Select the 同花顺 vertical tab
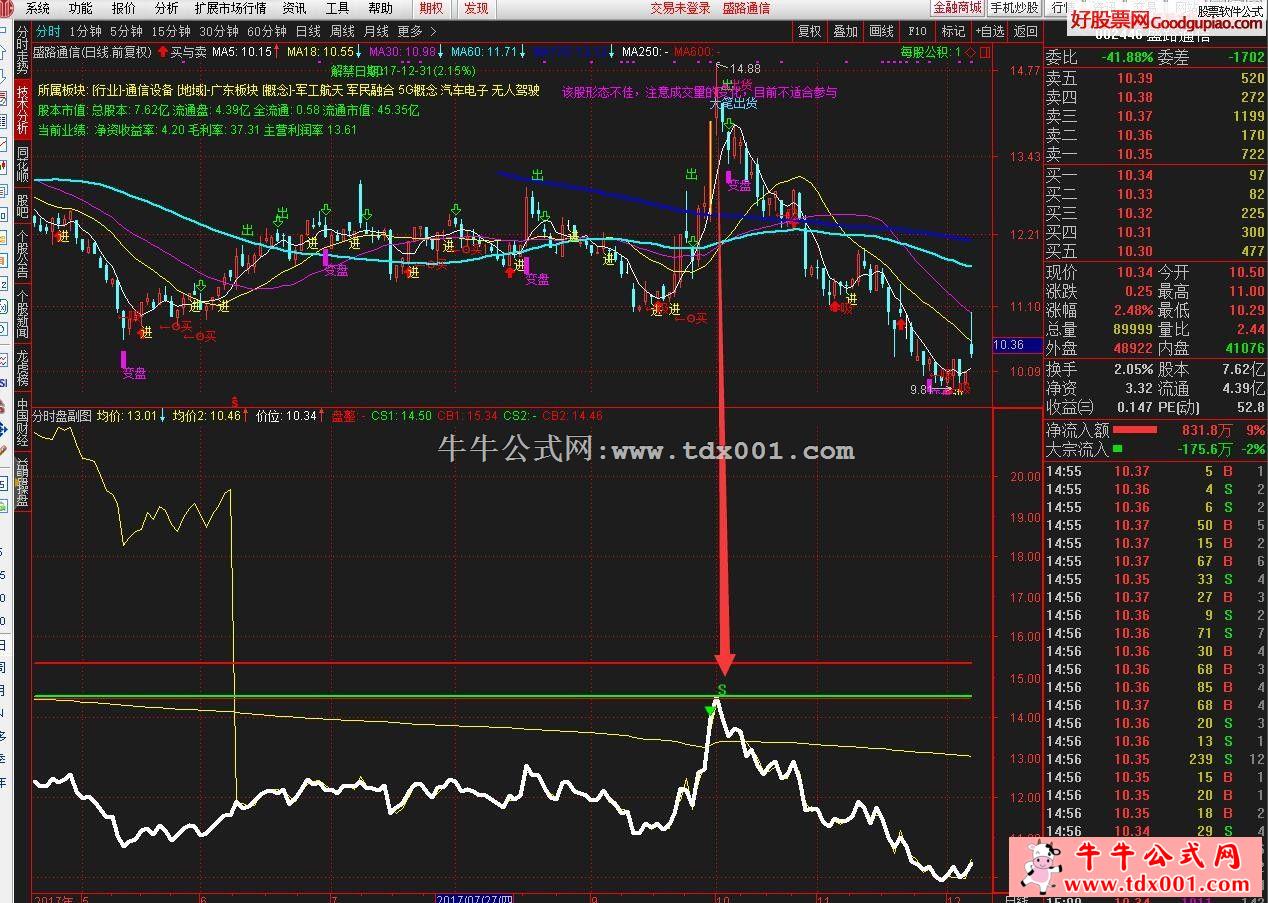1268x903 pixels. click(x=22, y=163)
